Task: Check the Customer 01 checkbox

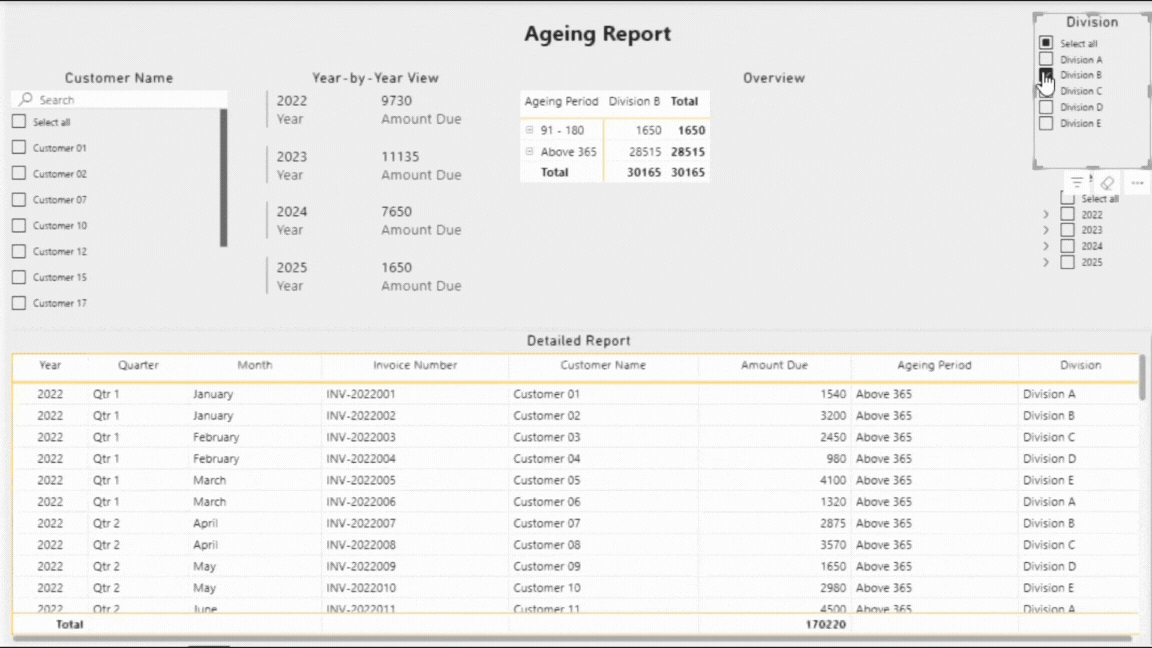Action: pos(17,147)
